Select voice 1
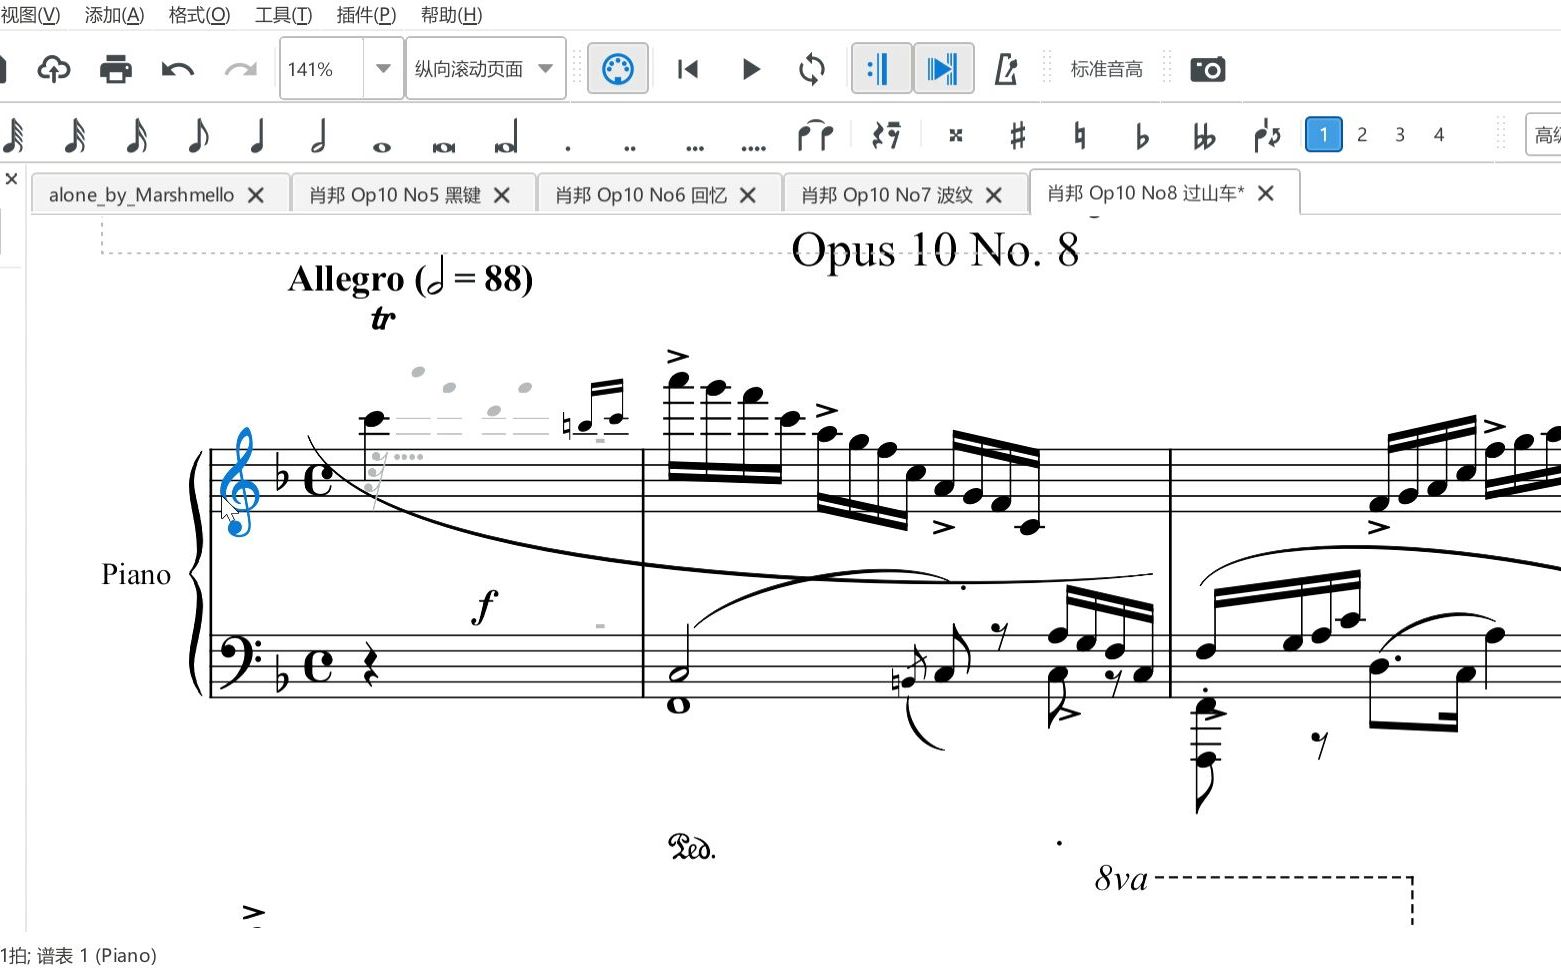Image resolution: width=1561 pixels, height=976 pixels. pyautogui.click(x=1324, y=134)
